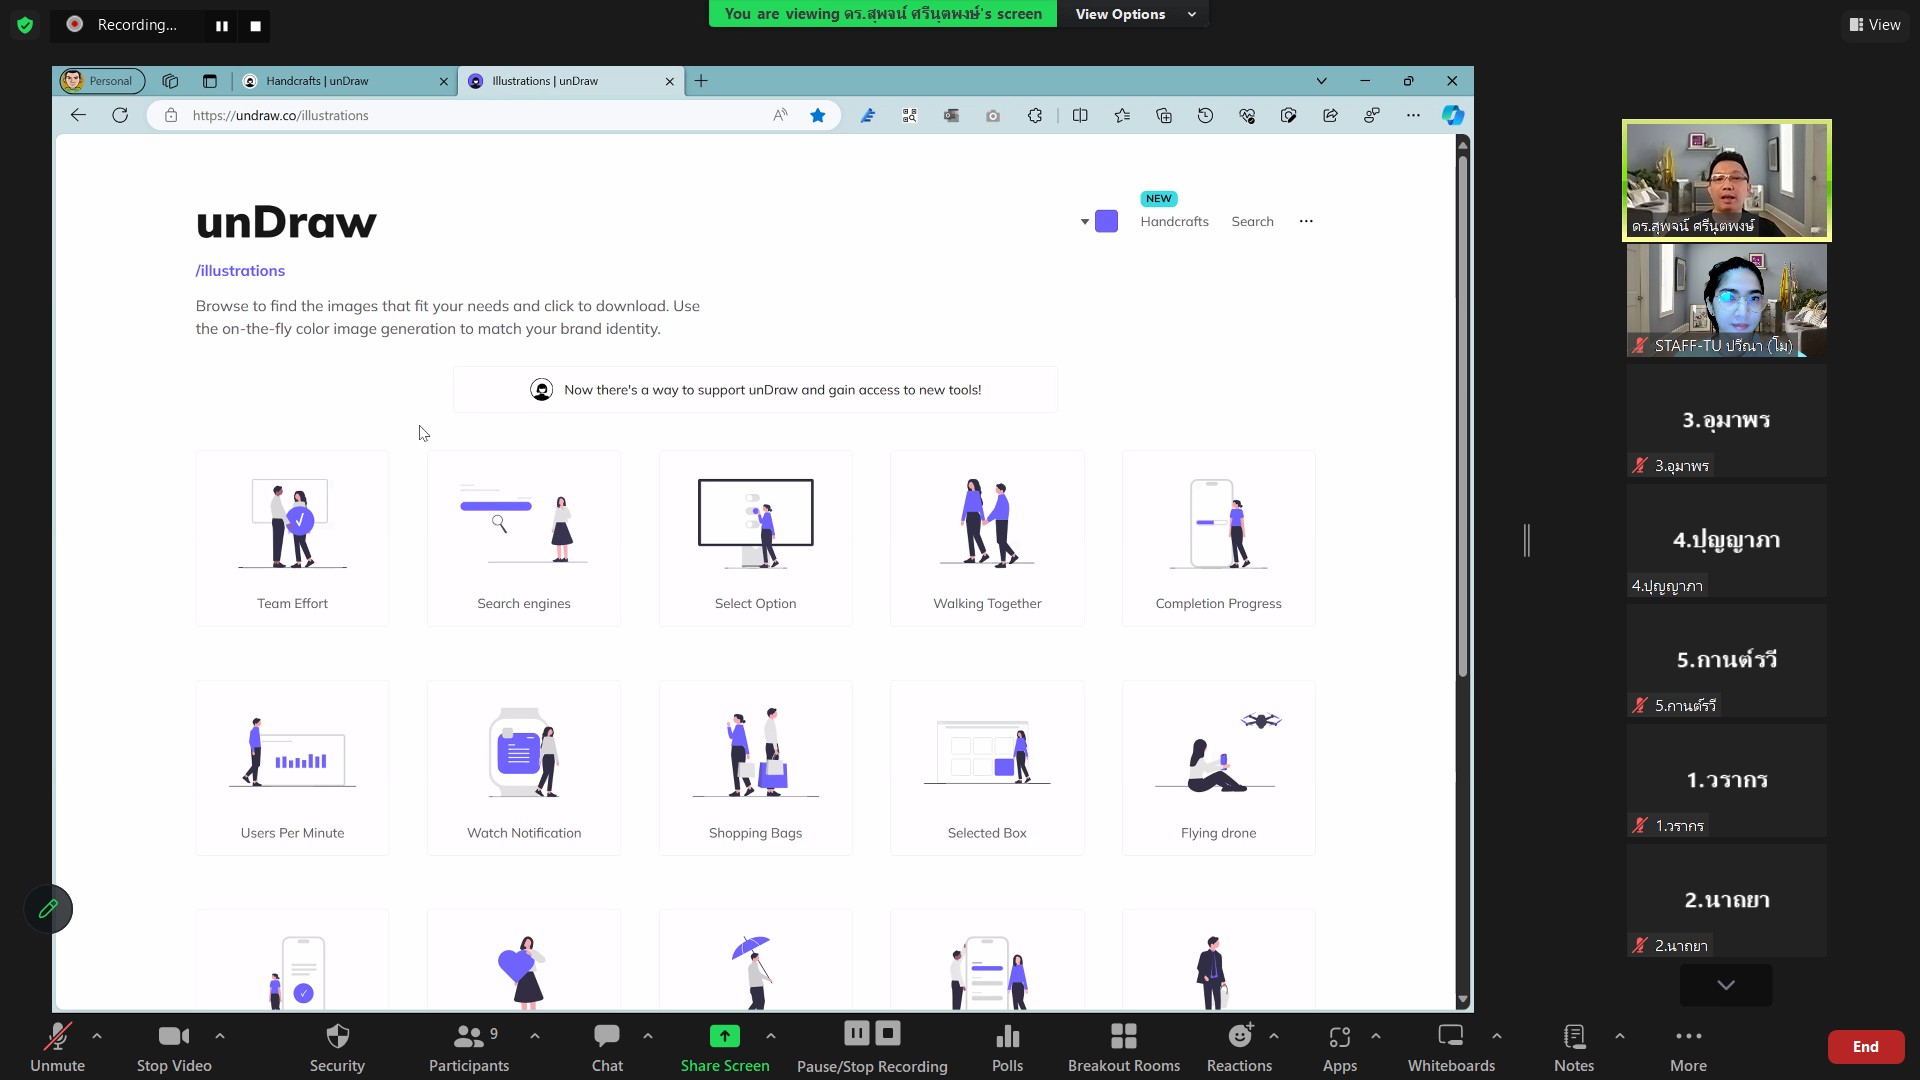
Task: Open a new browser tab
Action: point(701,81)
